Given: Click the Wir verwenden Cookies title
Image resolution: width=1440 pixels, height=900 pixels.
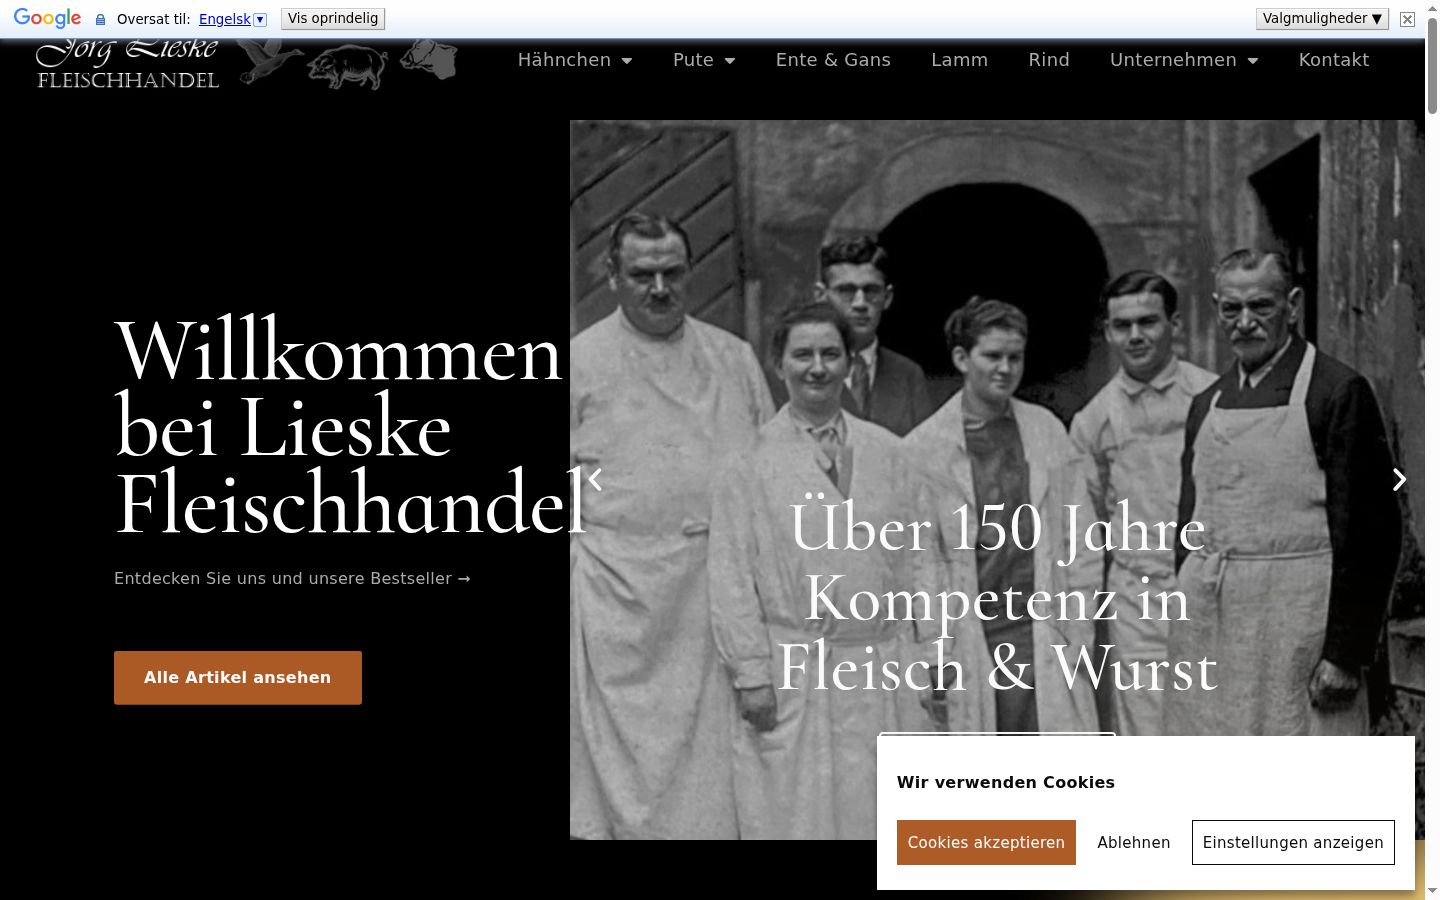Looking at the screenshot, I should (1006, 782).
